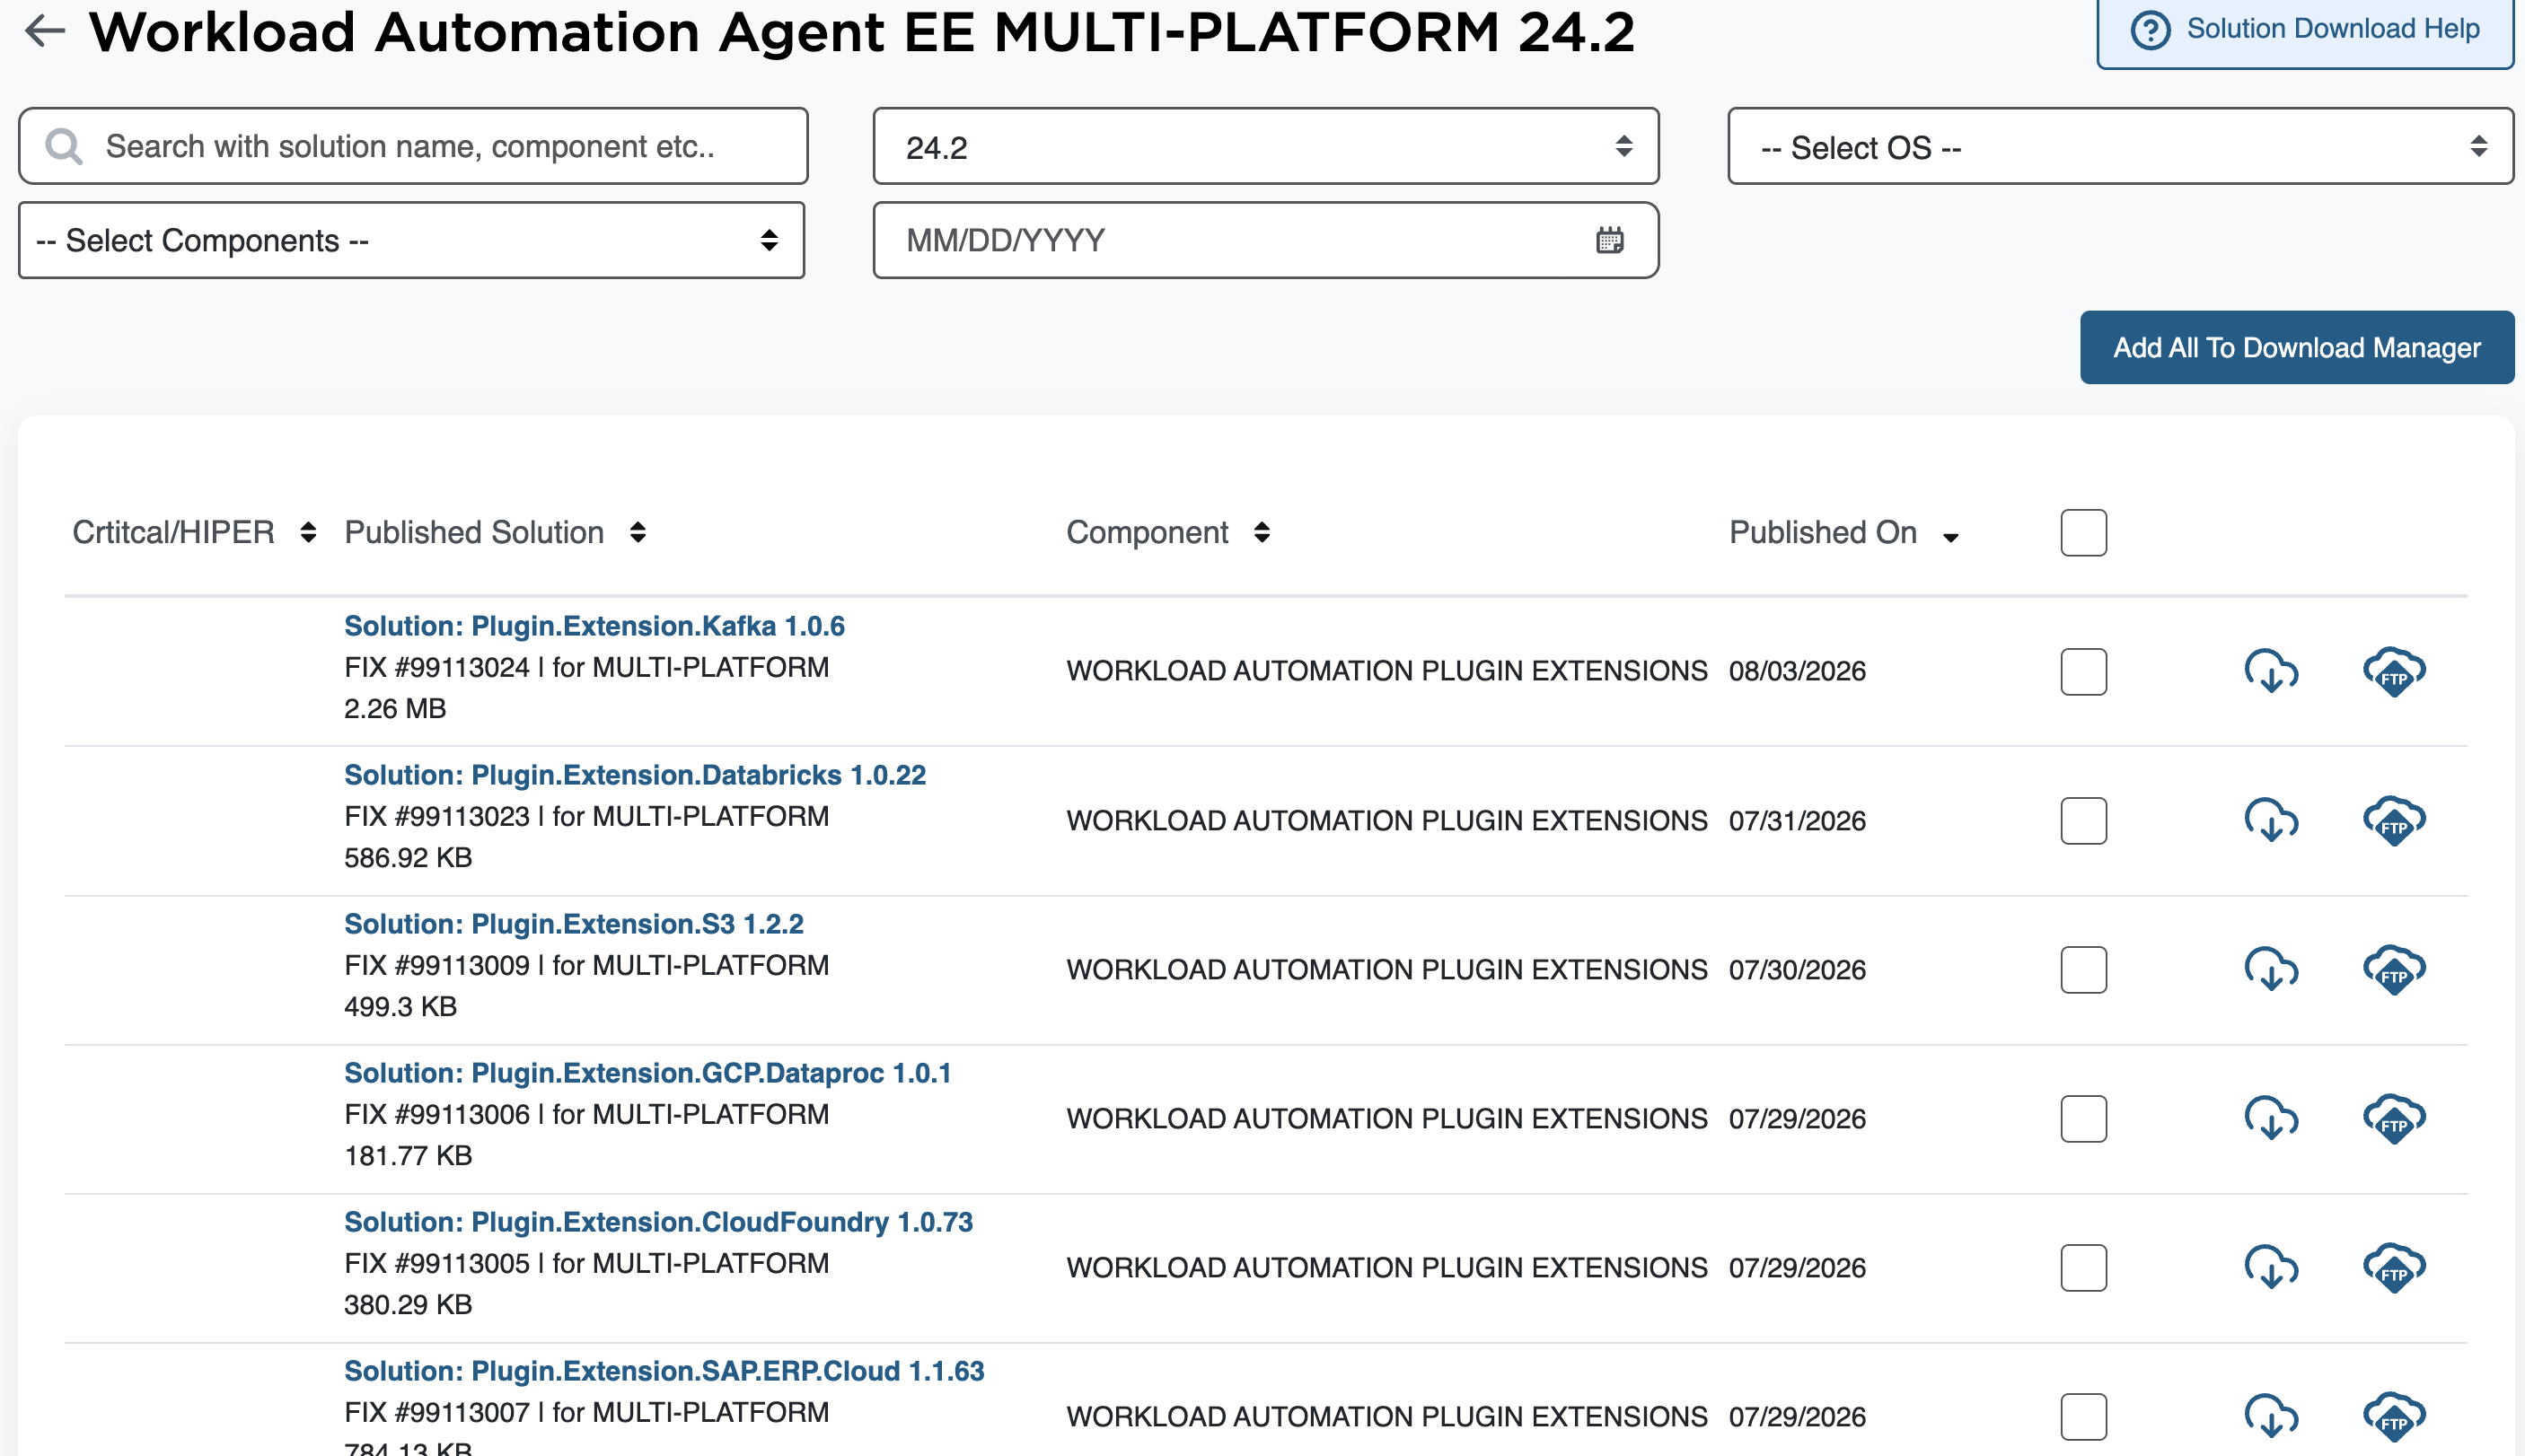Open Solution: Plugin.Extension.Databricks 1.0.22 link
The image size is (2525, 1456).
coord(635,775)
